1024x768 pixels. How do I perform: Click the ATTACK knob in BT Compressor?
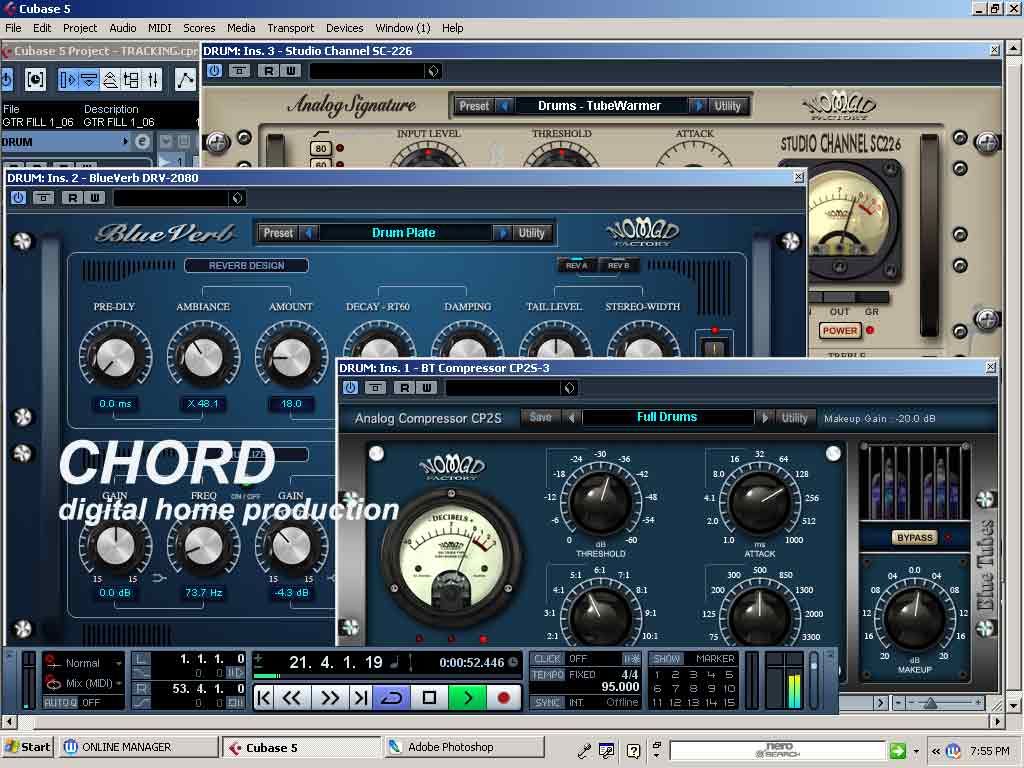pyautogui.click(x=760, y=502)
